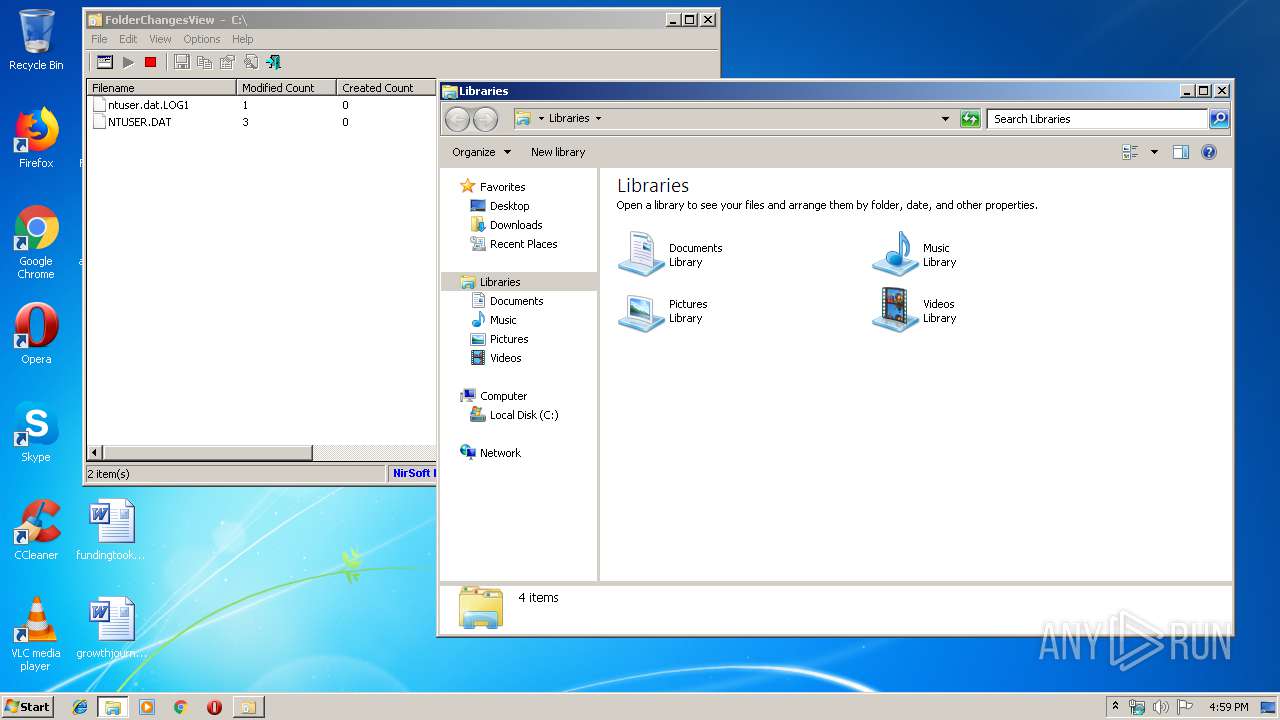Select the Recycle Bin desktop icon
This screenshot has height=720, width=1280.
click(x=36, y=40)
